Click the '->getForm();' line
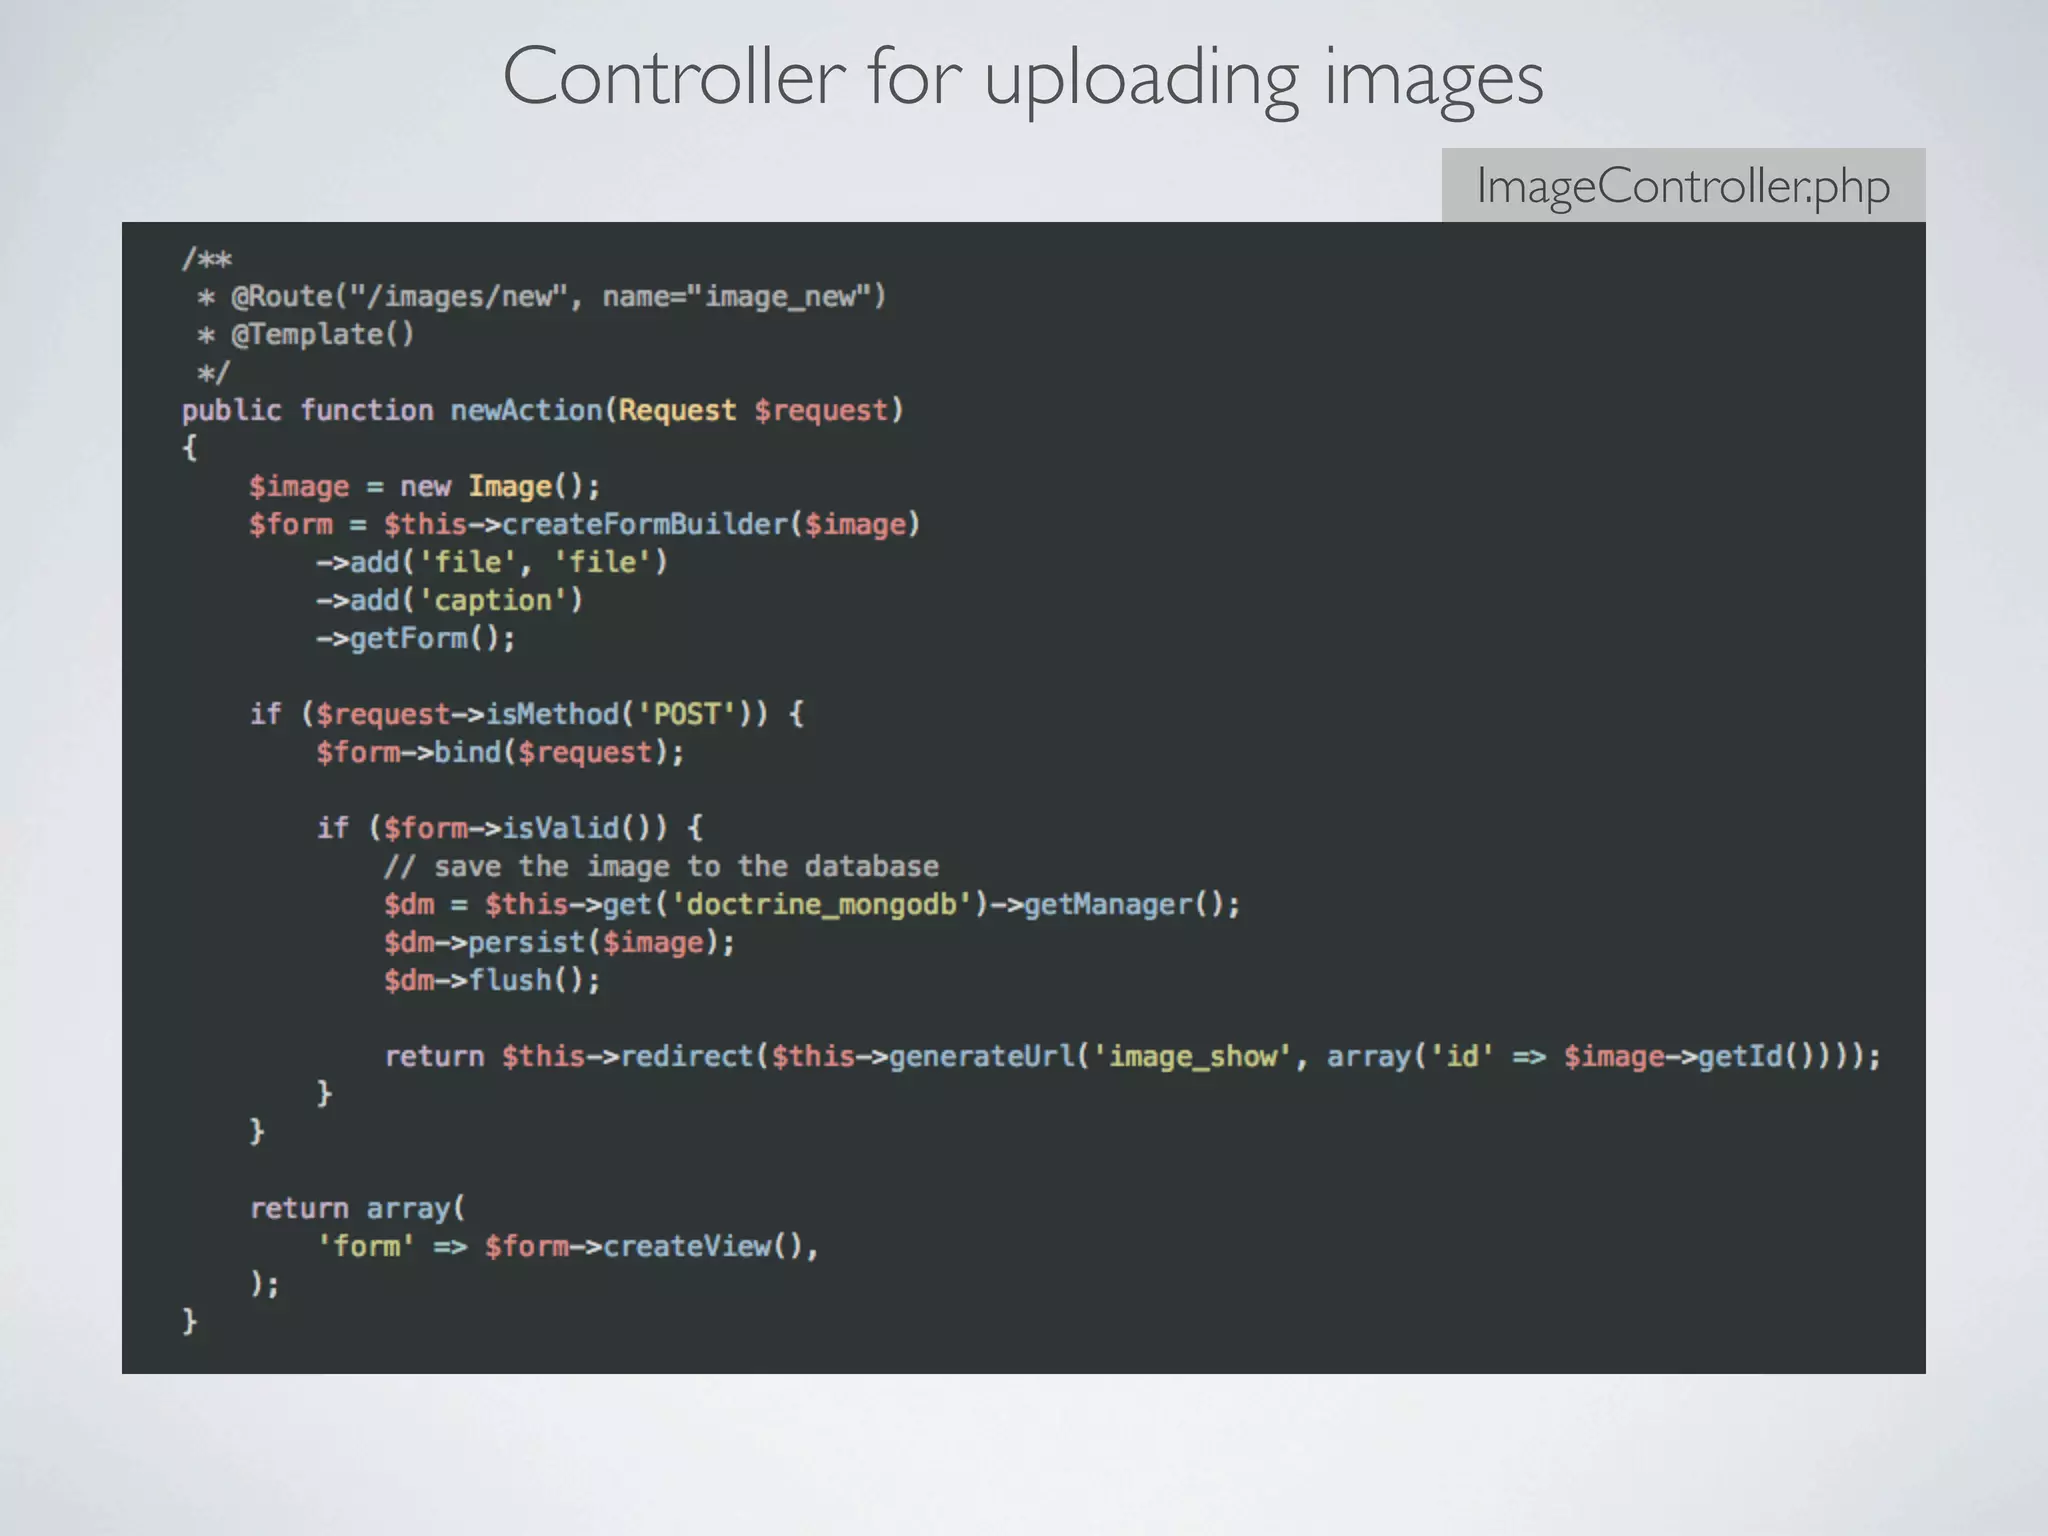This screenshot has width=2048, height=1536. tap(416, 639)
